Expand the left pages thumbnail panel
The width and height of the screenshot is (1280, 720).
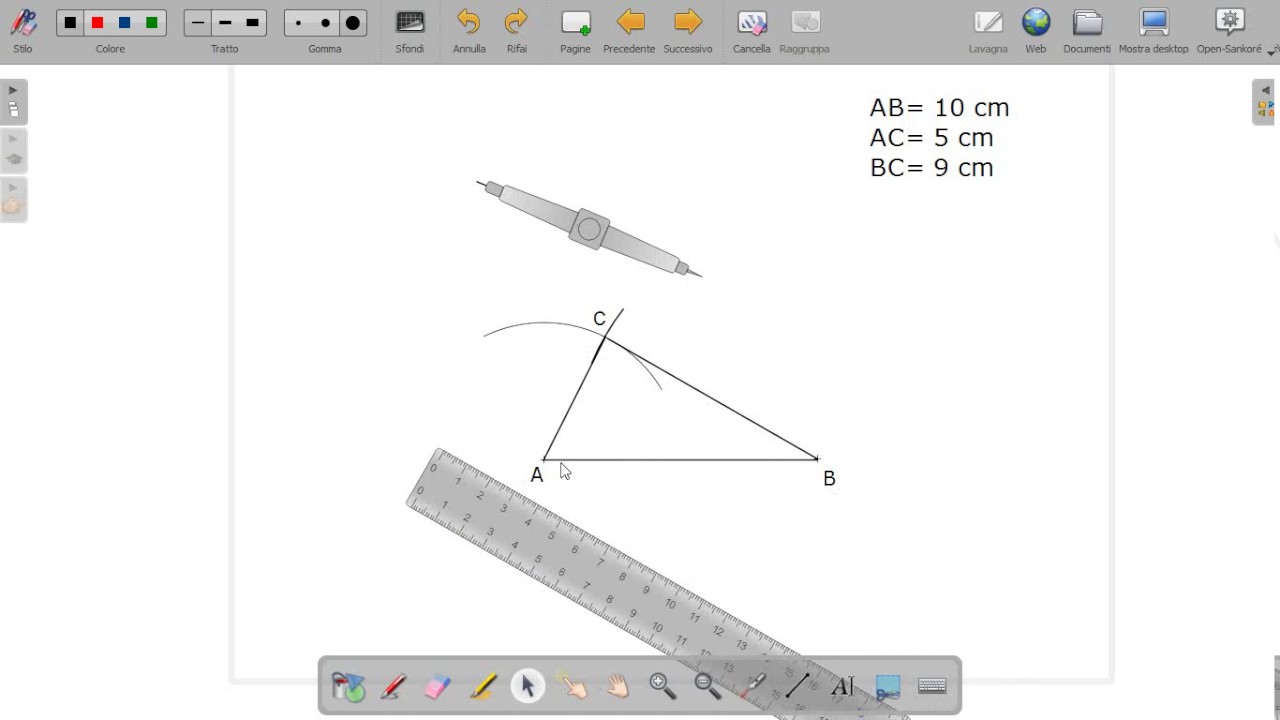click(13, 102)
